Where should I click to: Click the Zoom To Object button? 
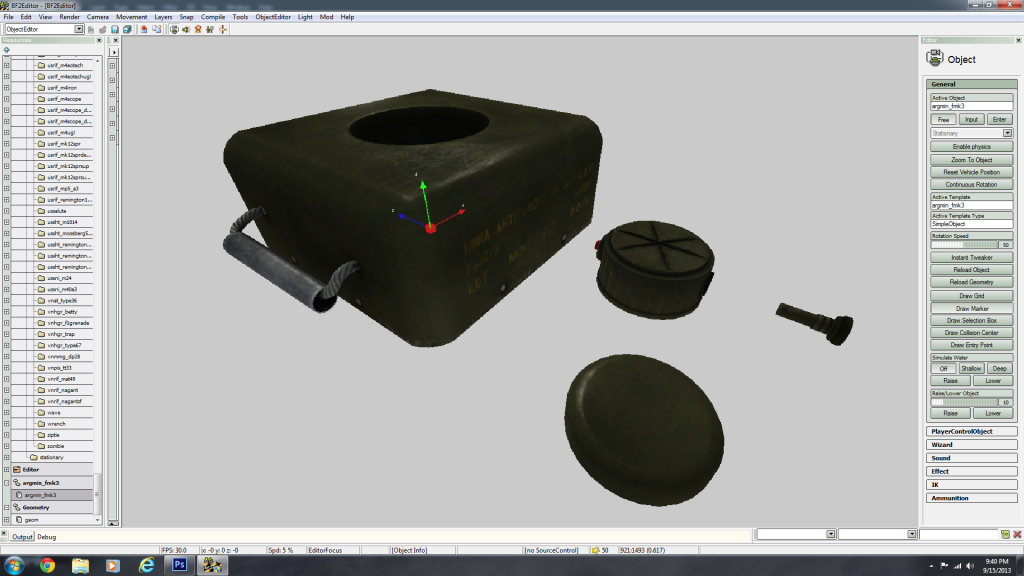pyautogui.click(x=971, y=160)
